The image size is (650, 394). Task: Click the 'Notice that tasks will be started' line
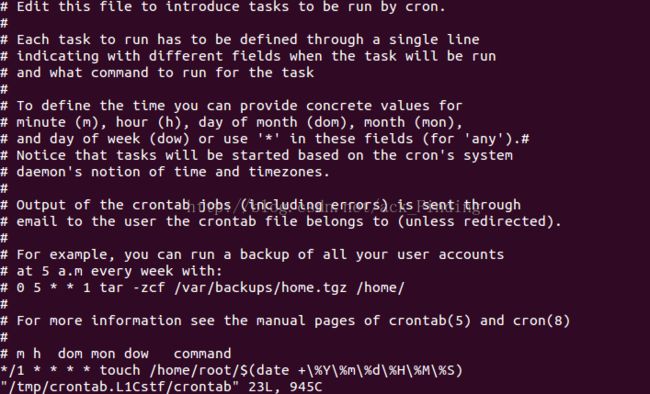tap(256, 155)
